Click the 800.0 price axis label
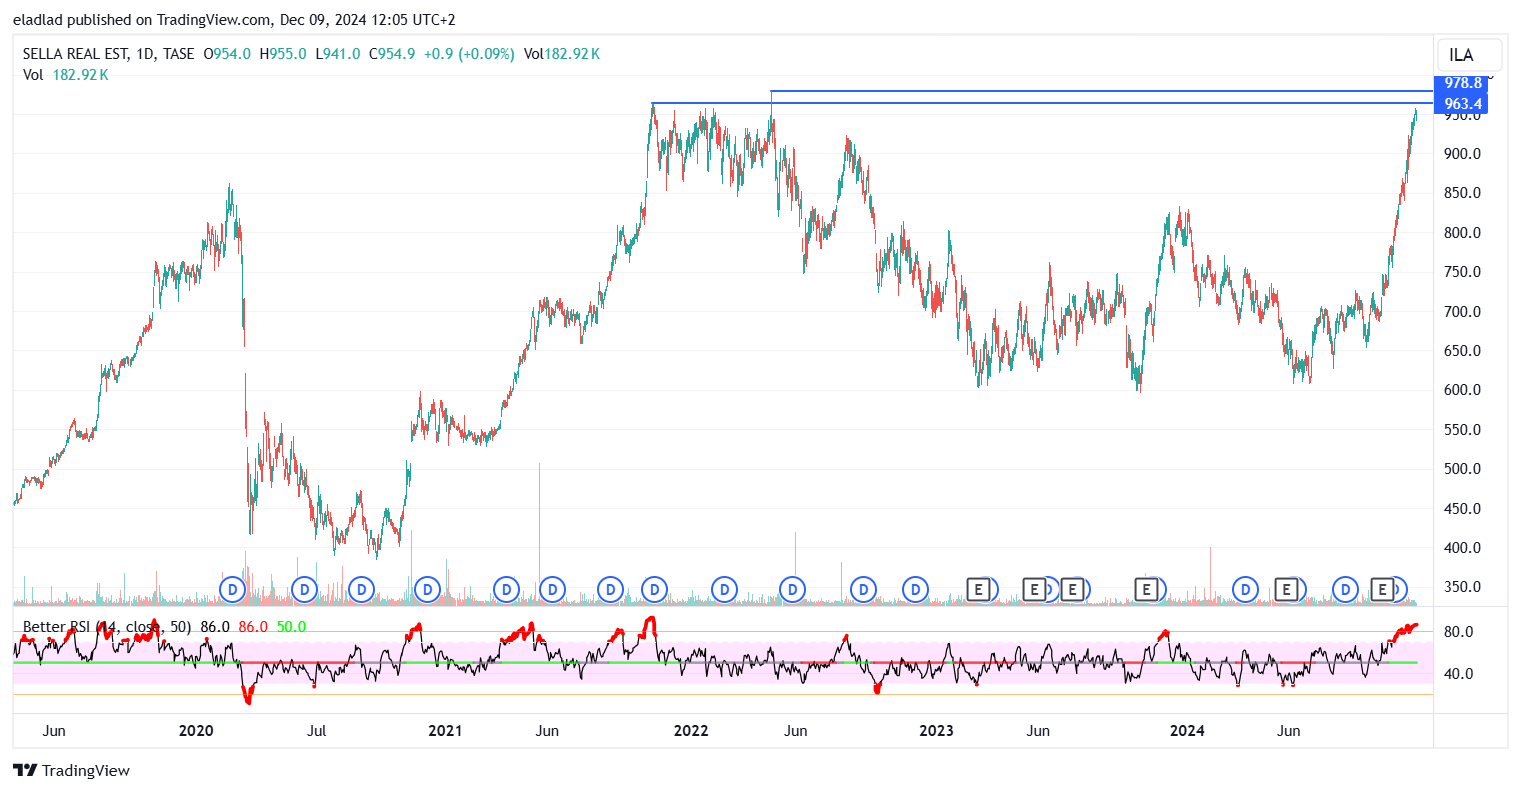The height and width of the screenshot is (792, 1521). [1462, 233]
